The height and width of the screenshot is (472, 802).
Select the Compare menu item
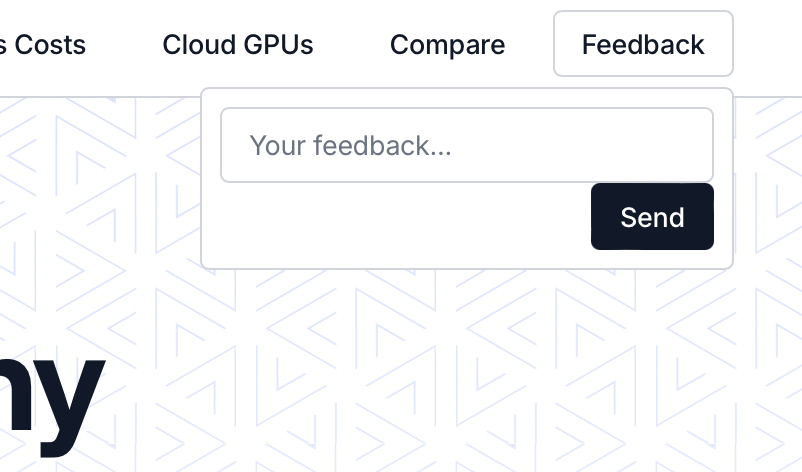[x=447, y=45]
